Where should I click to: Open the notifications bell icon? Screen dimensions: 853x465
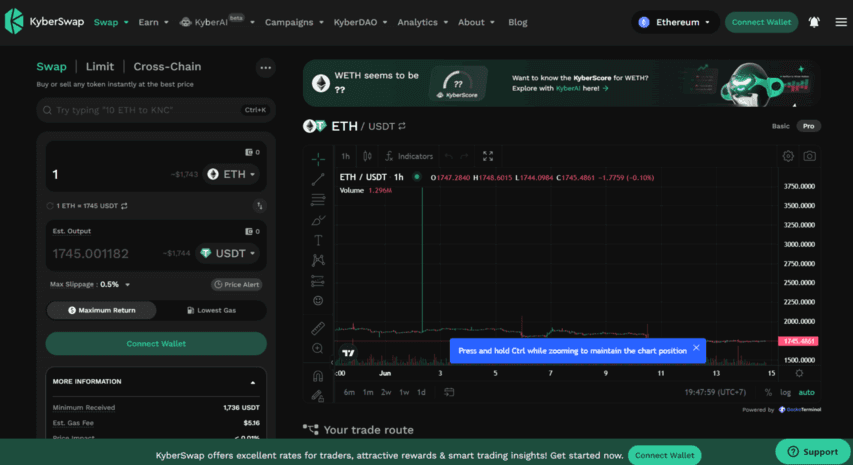click(x=814, y=22)
